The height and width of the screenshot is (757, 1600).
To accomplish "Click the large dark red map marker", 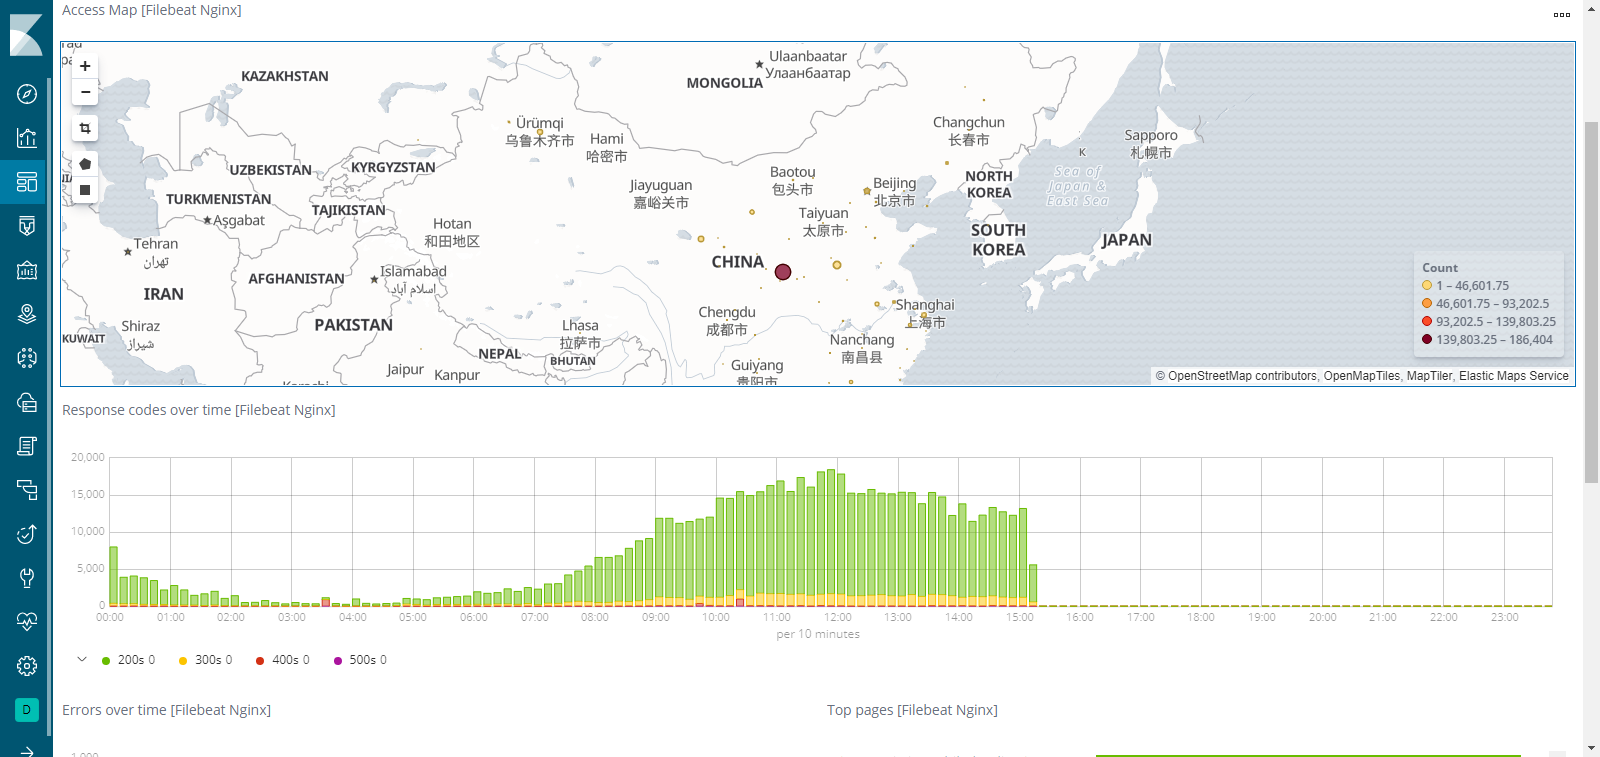I will tap(783, 272).
